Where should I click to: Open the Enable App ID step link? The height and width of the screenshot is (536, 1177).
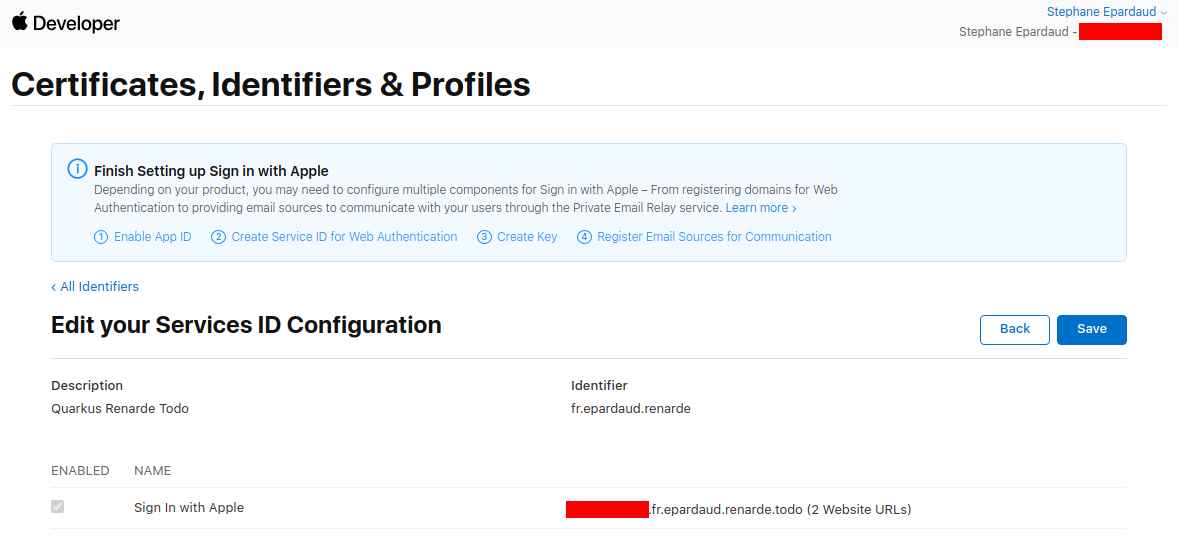point(152,237)
